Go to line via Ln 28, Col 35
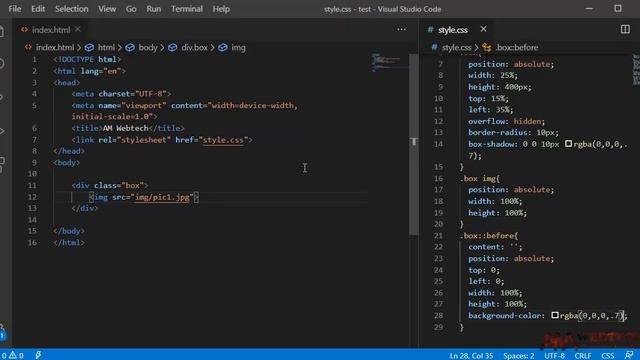The width and height of the screenshot is (640, 360). 471,356
